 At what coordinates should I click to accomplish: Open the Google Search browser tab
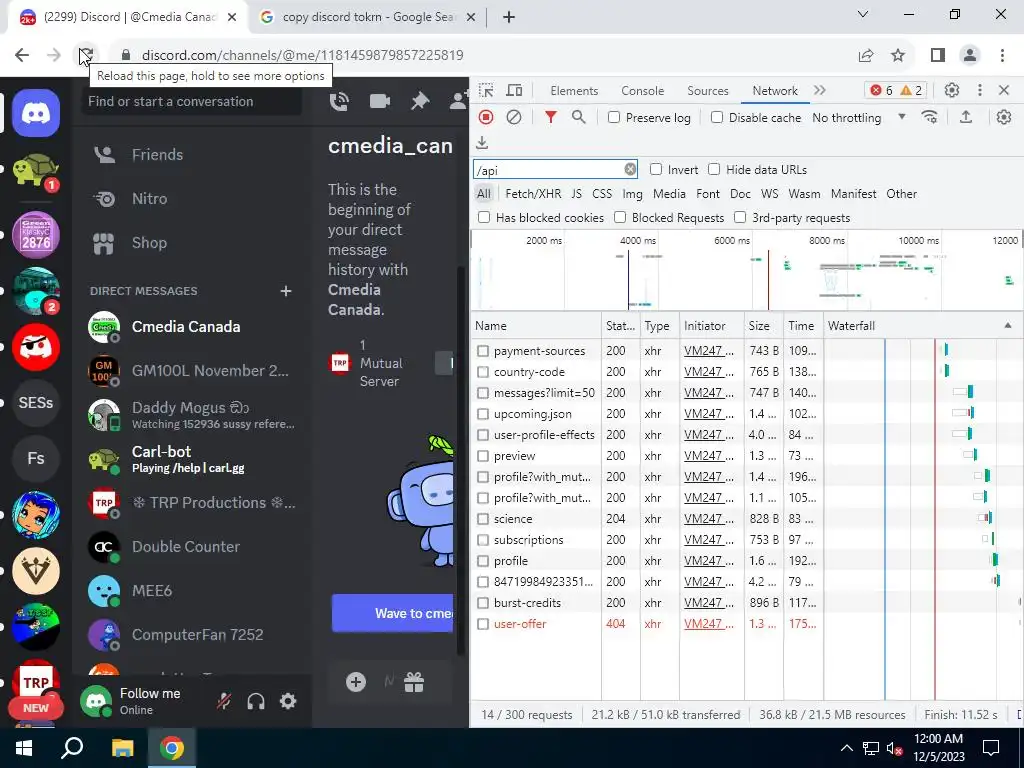coord(368,17)
